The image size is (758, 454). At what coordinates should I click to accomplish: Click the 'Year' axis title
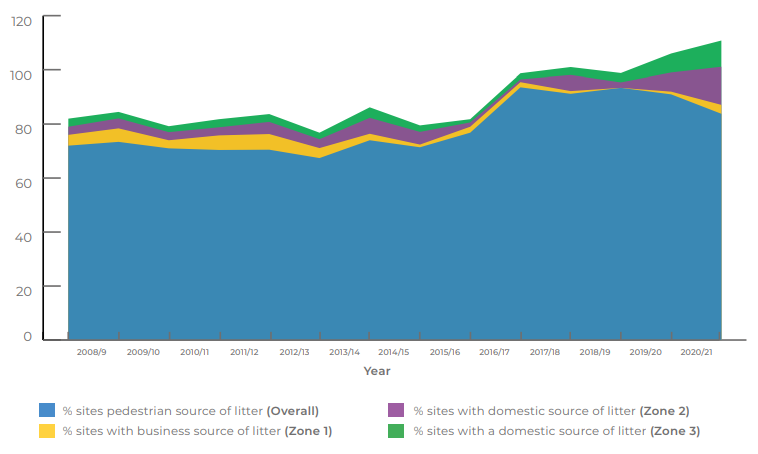pyautogui.click(x=377, y=371)
